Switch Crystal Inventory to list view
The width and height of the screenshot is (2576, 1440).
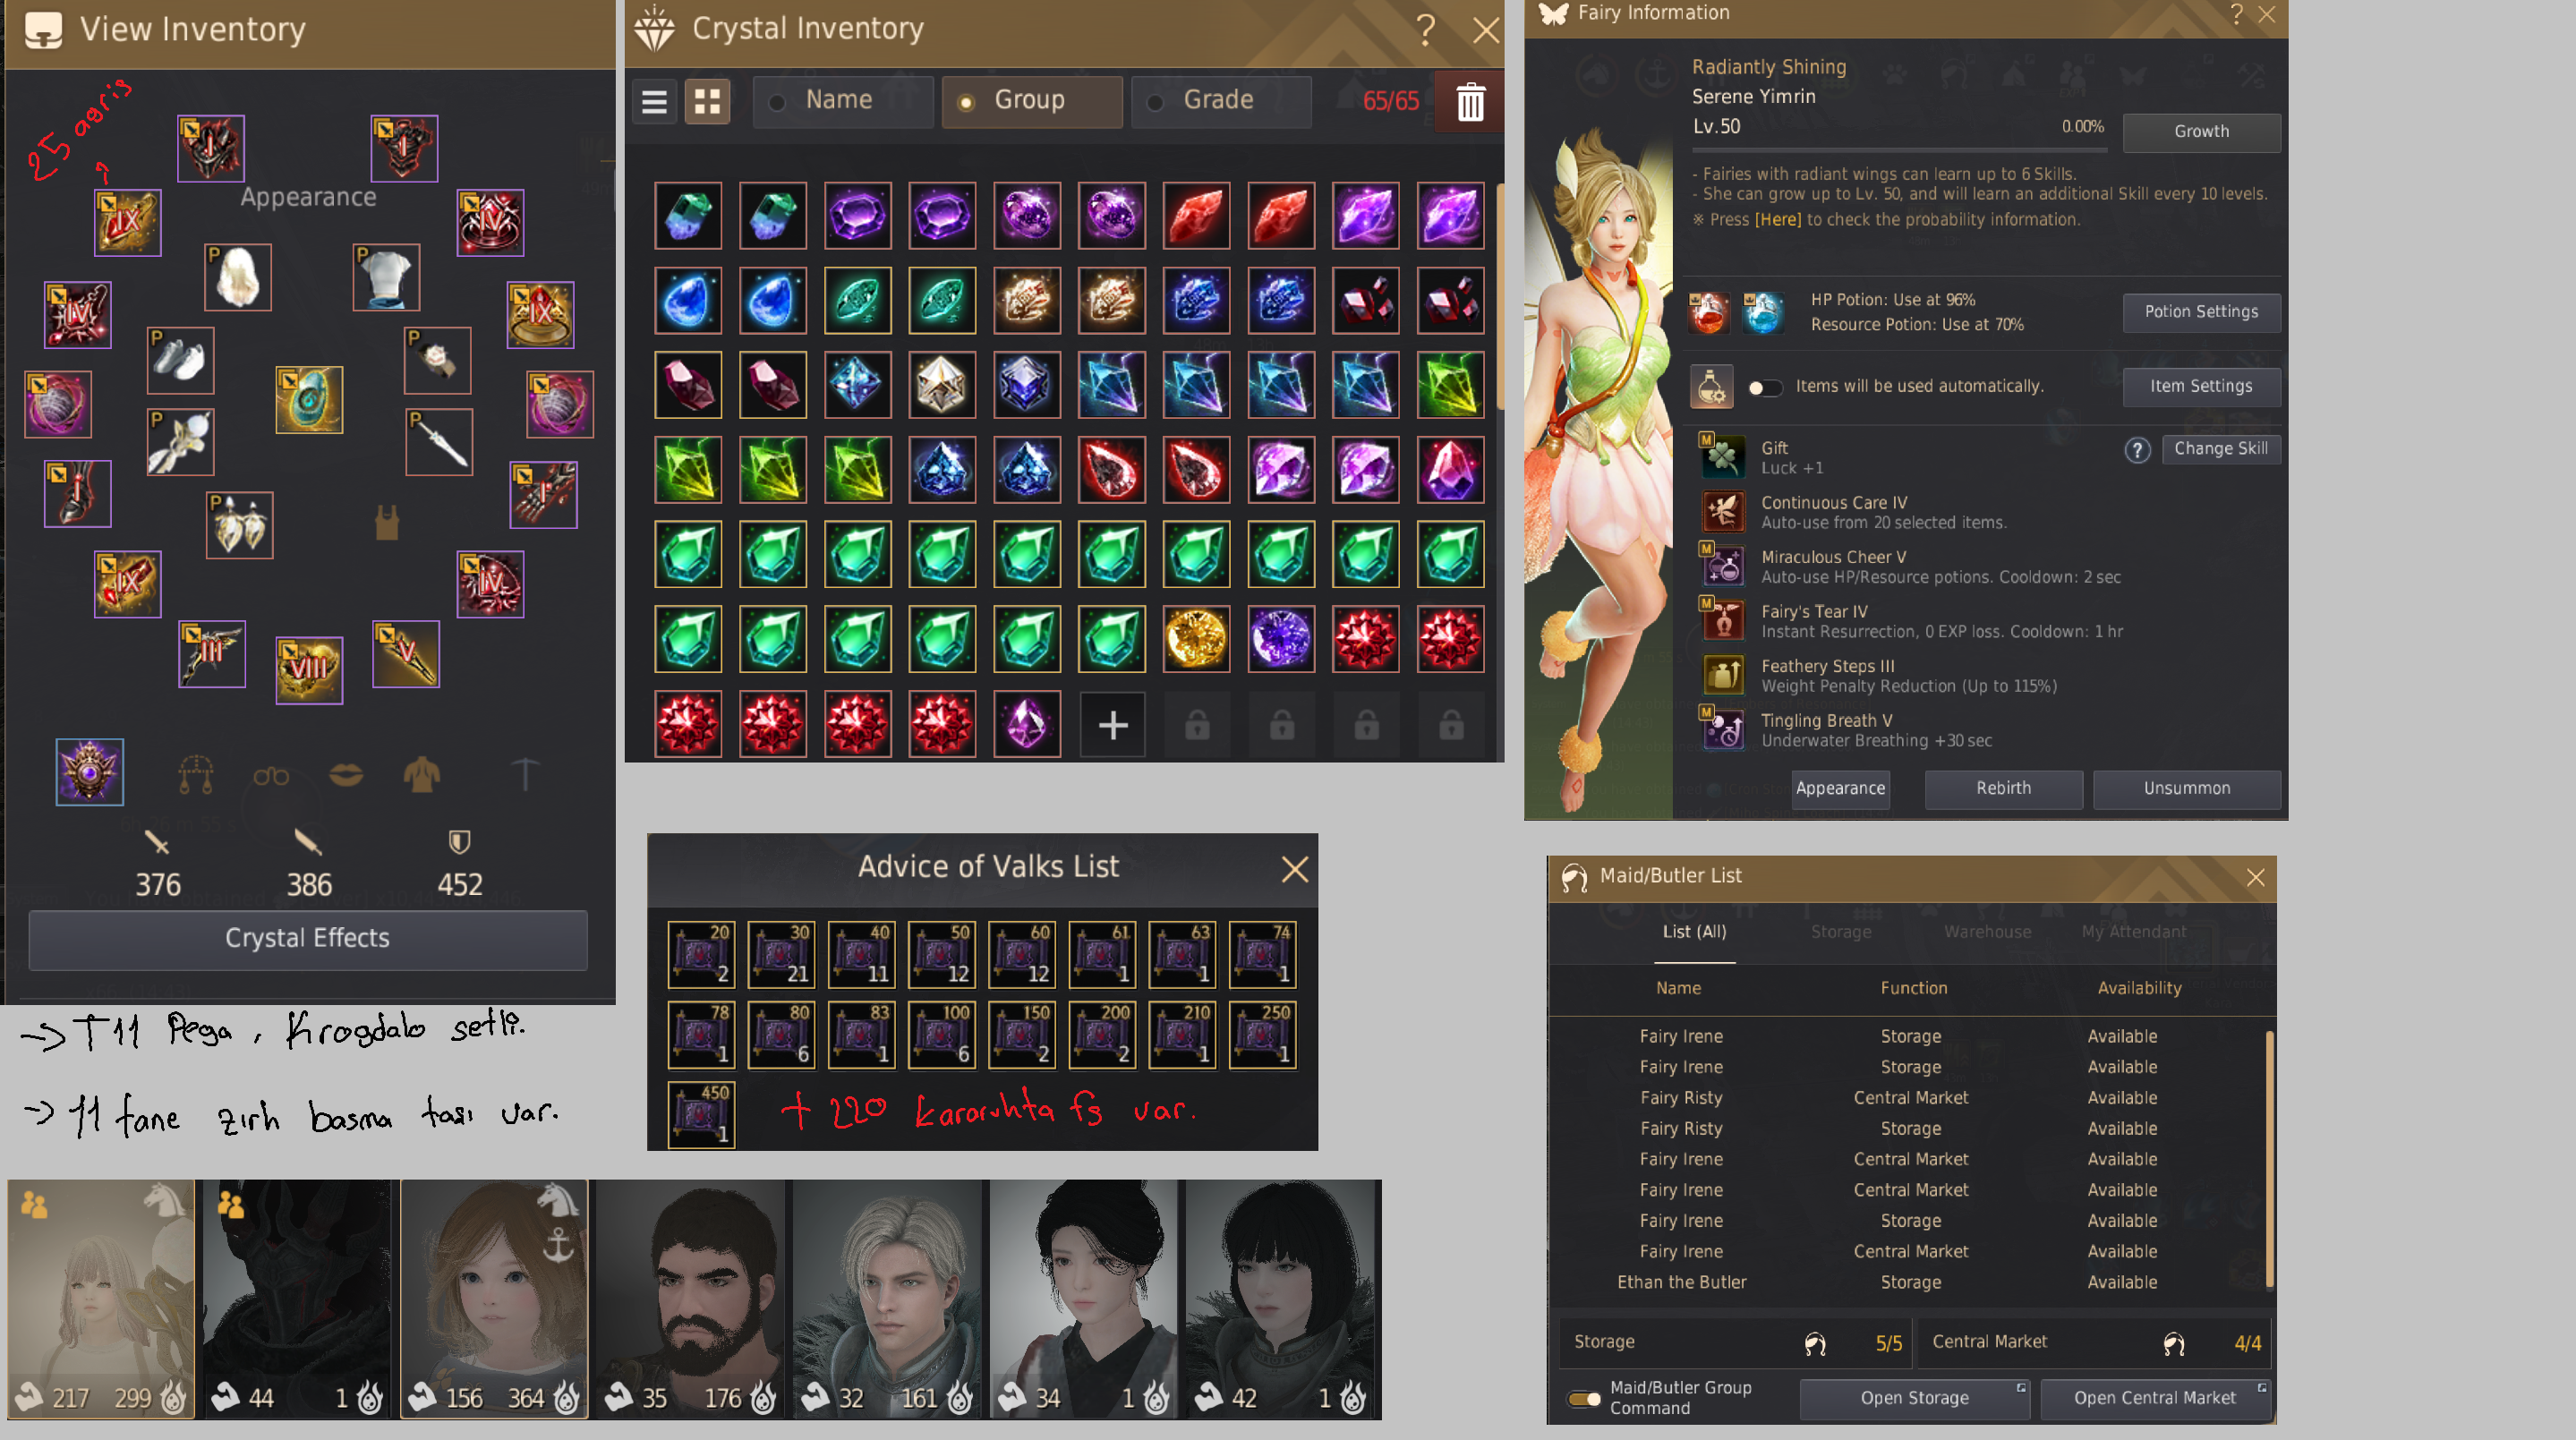tap(654, 101)
